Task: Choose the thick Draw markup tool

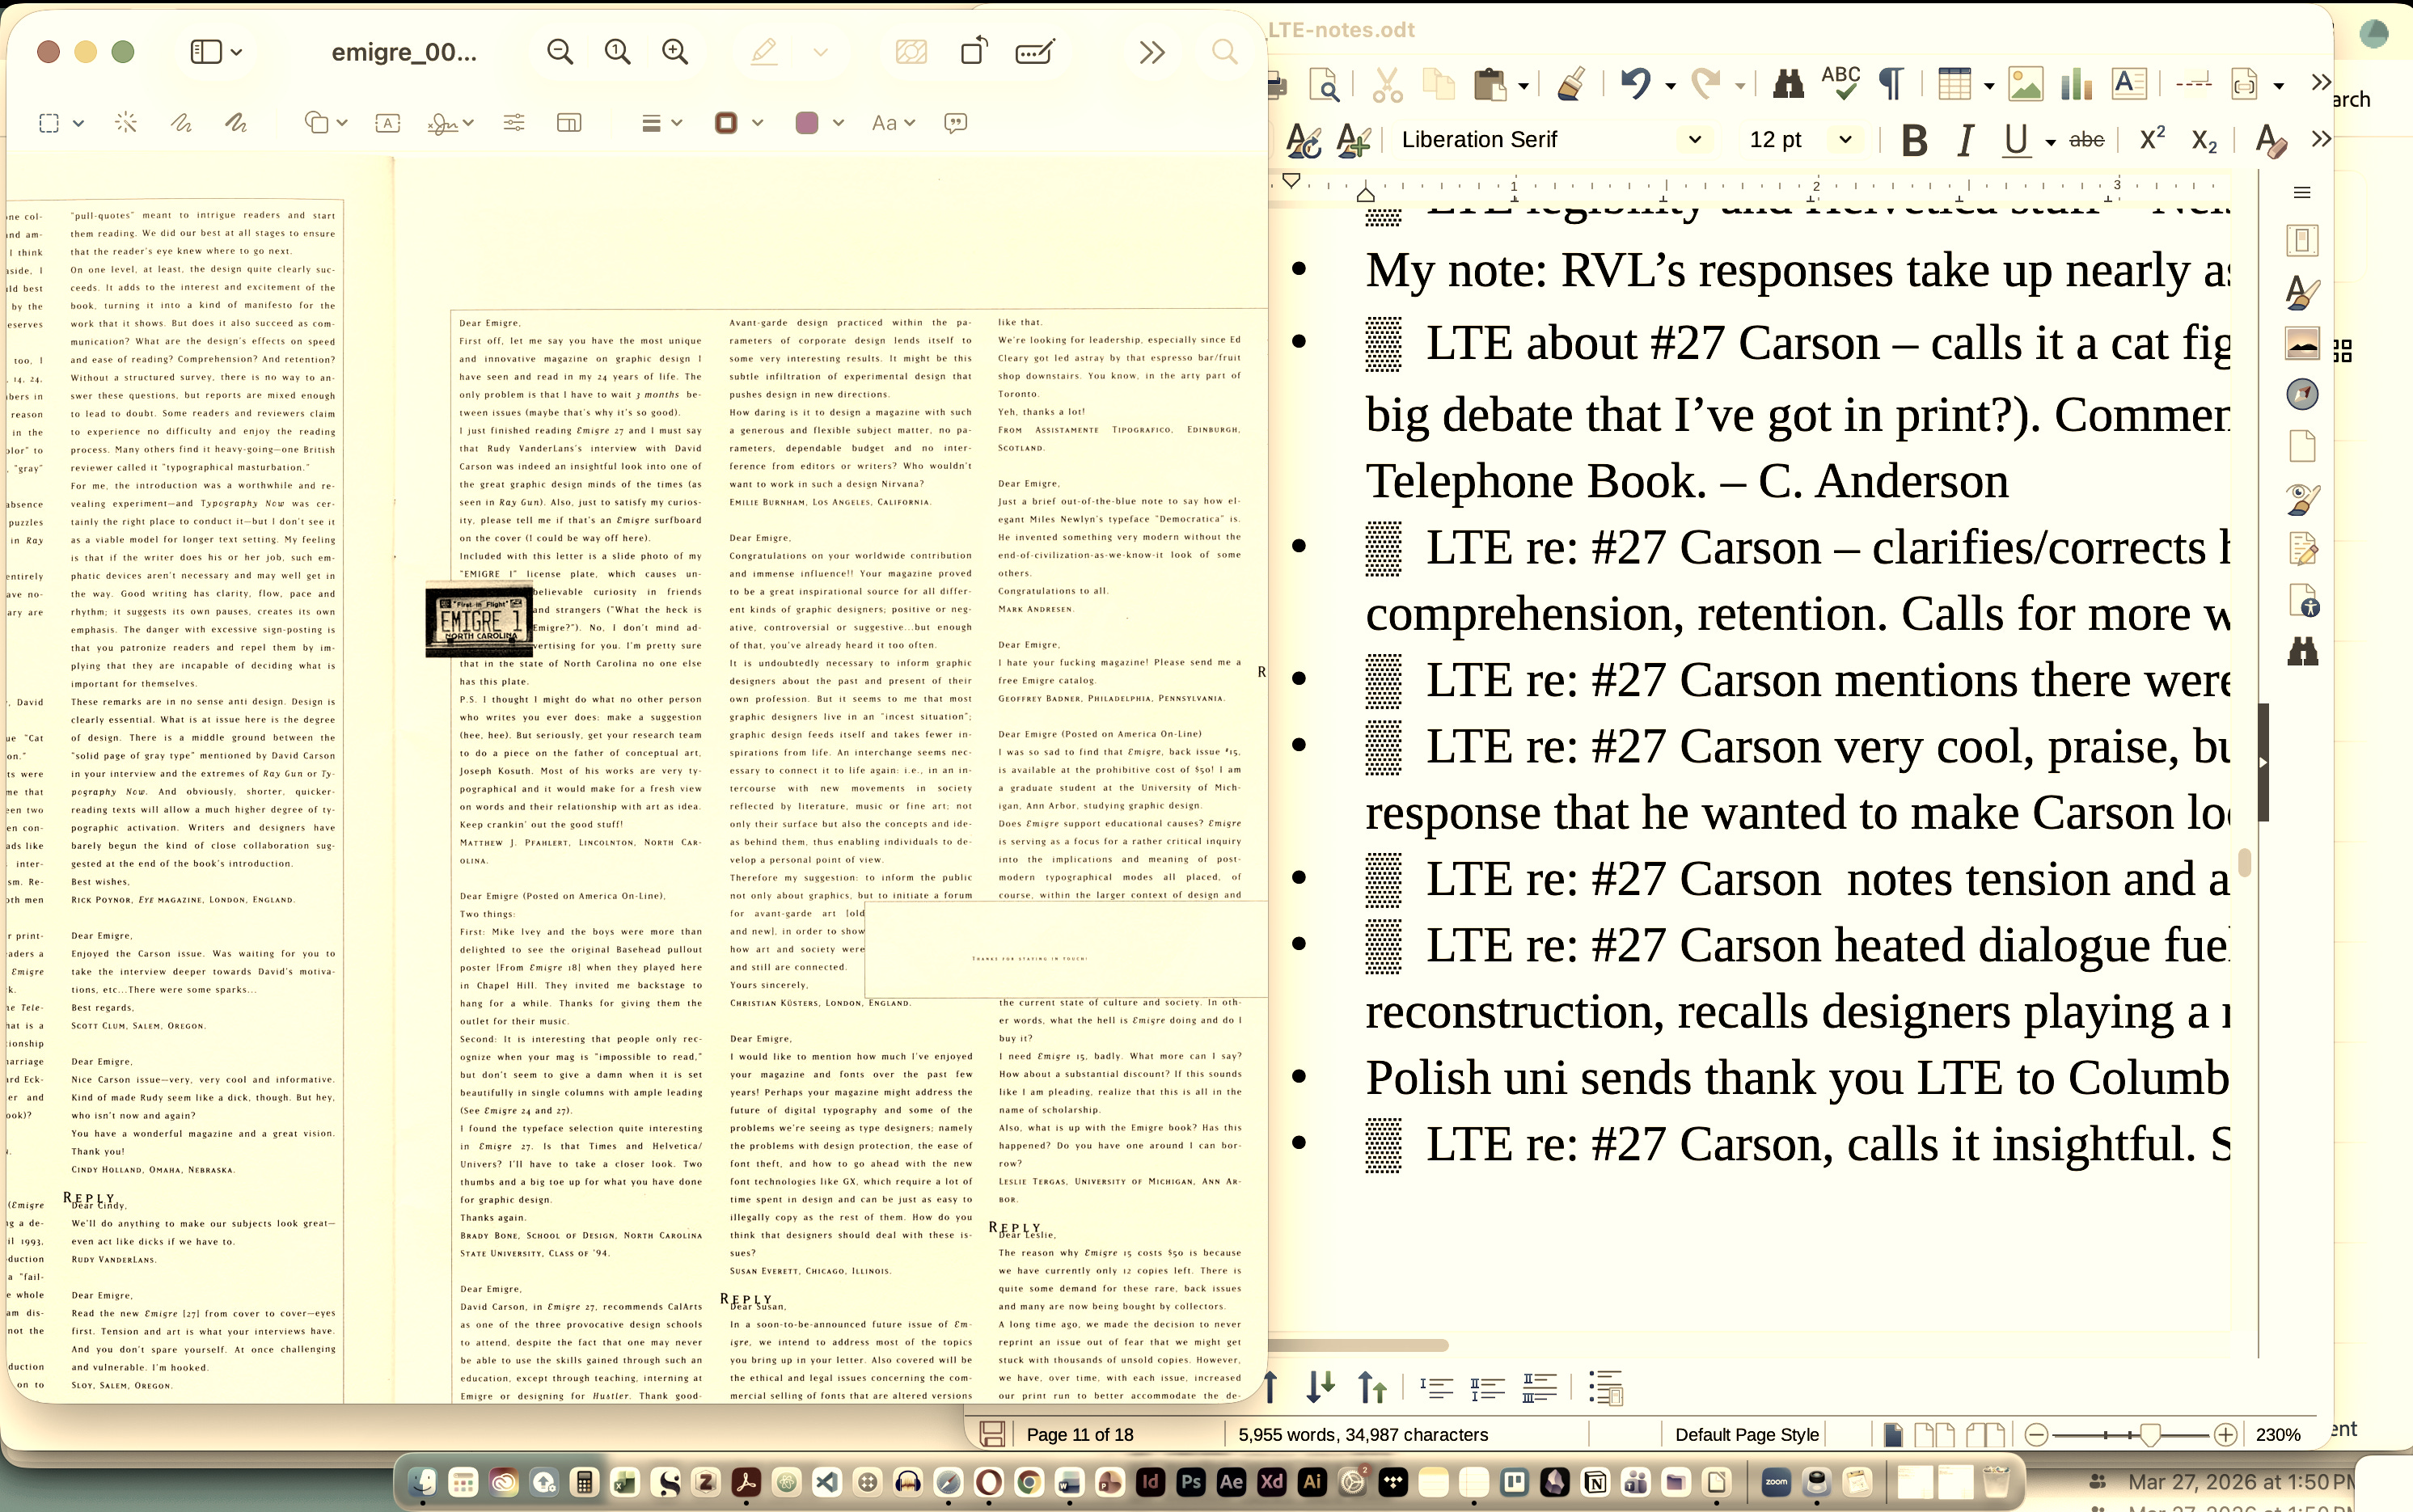Action: [236, 123]
